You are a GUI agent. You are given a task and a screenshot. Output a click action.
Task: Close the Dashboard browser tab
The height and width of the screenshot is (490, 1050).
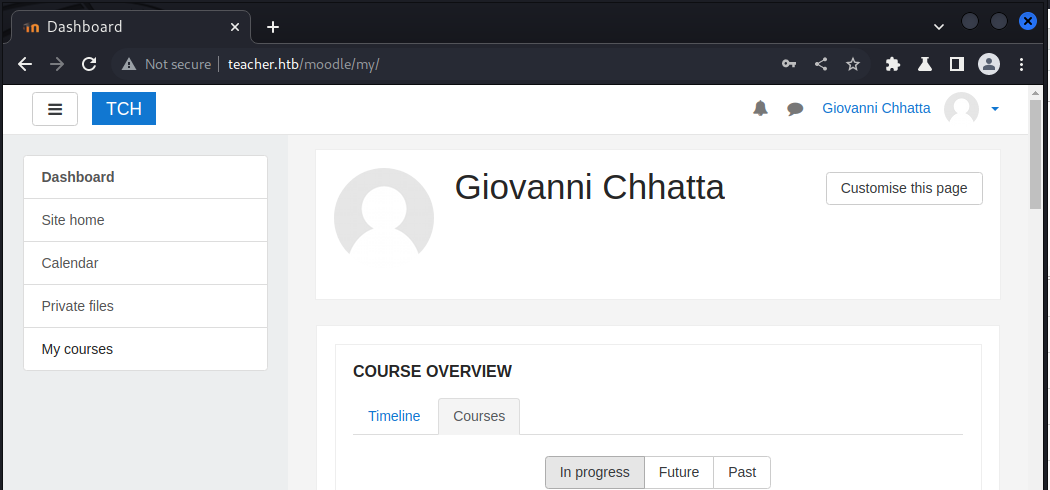click(x=235, y=27)
